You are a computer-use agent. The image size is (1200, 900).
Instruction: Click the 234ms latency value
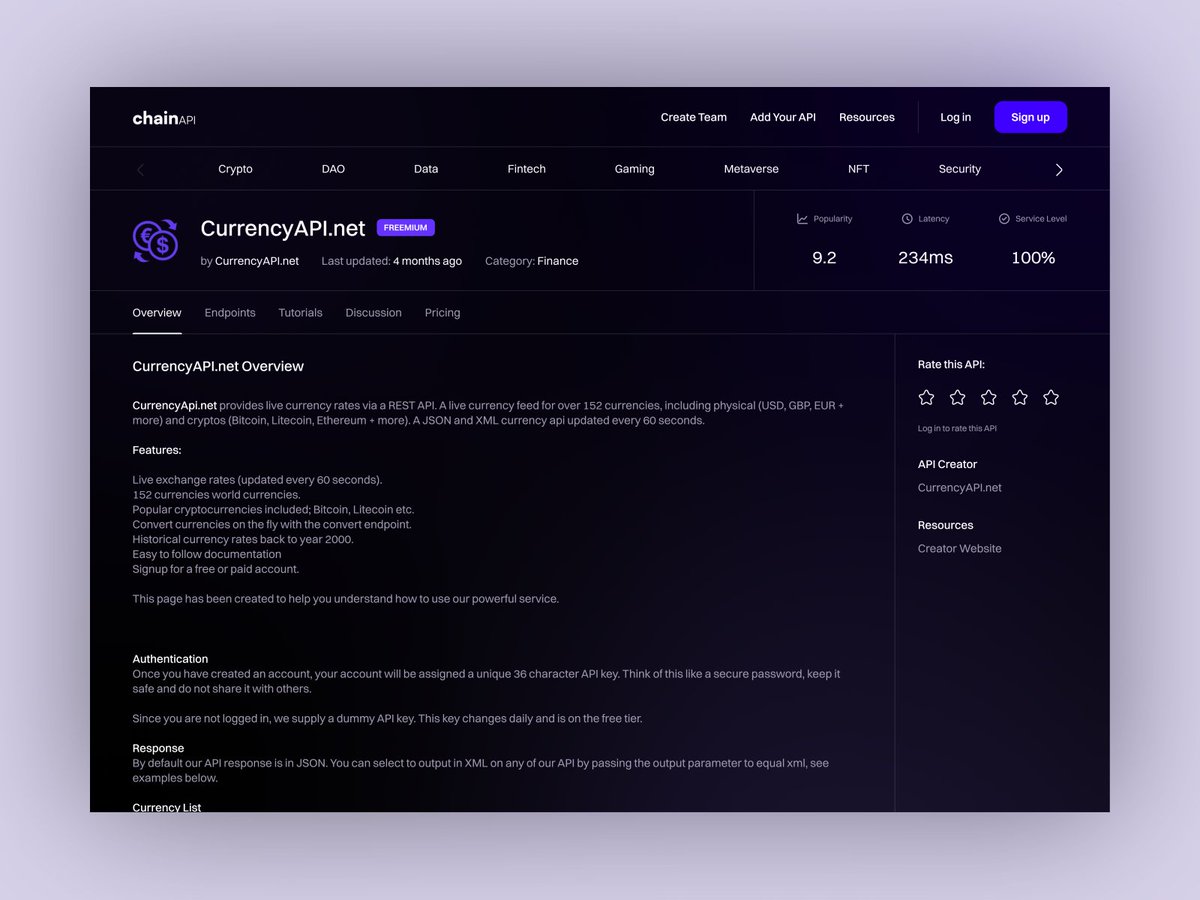[925, 258]
